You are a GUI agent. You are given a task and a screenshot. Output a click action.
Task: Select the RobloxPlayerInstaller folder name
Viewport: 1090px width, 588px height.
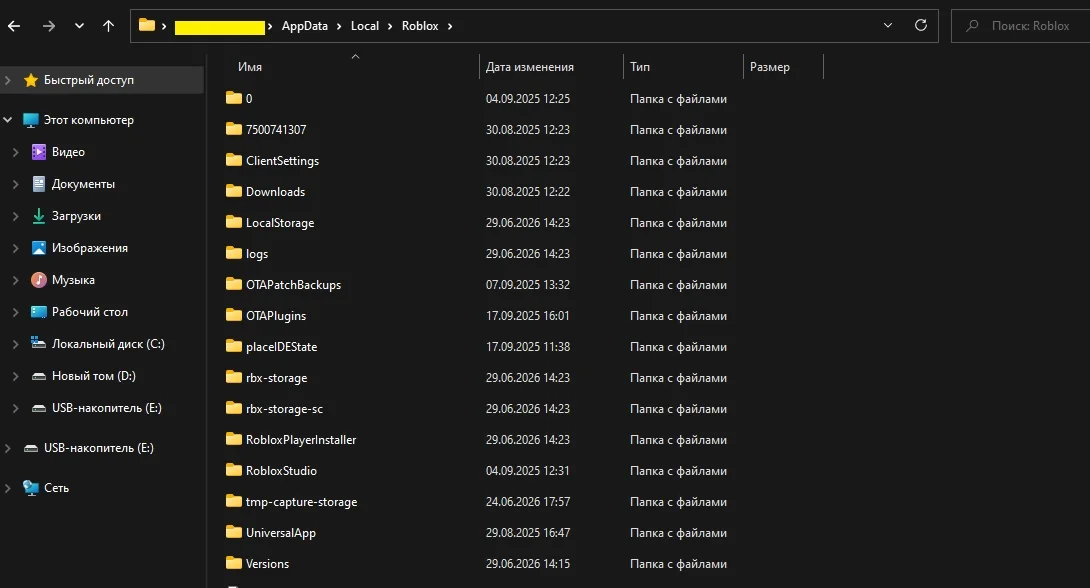(x=301, y=440)
